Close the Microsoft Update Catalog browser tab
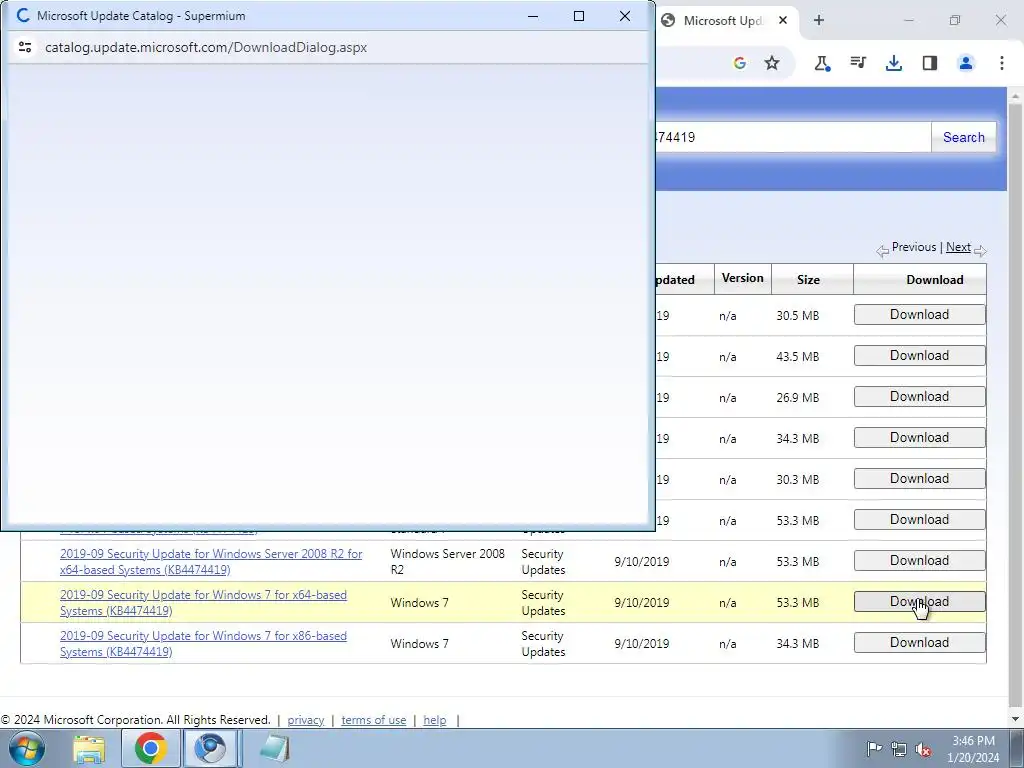The image size is (1024, 768). pyautogui.click(x=783, y=20)
